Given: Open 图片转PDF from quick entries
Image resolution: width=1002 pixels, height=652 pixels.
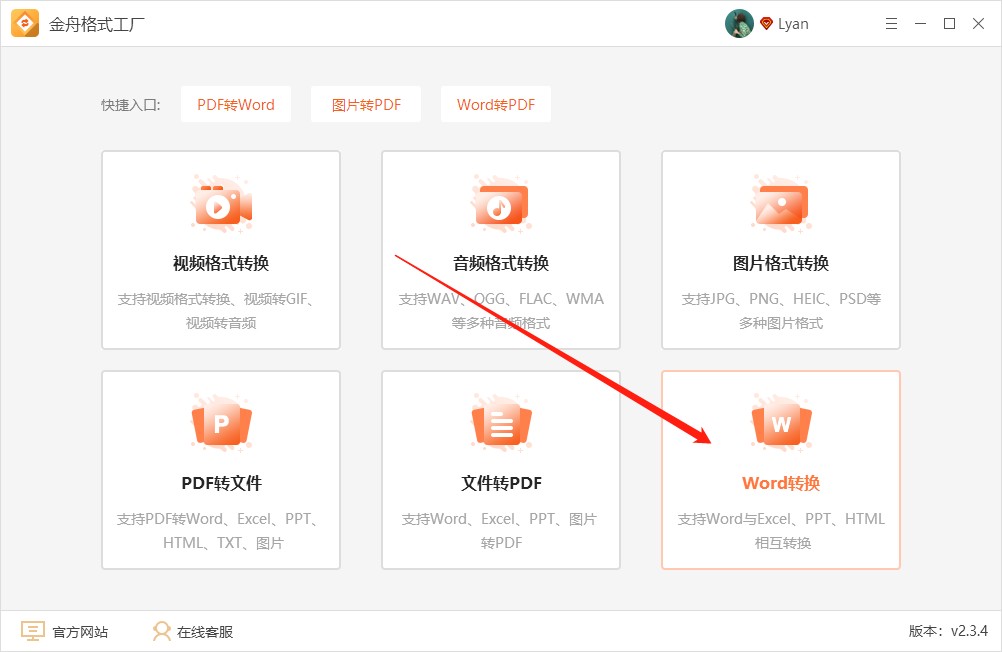Looking at the screenshot, I should 365,104.
